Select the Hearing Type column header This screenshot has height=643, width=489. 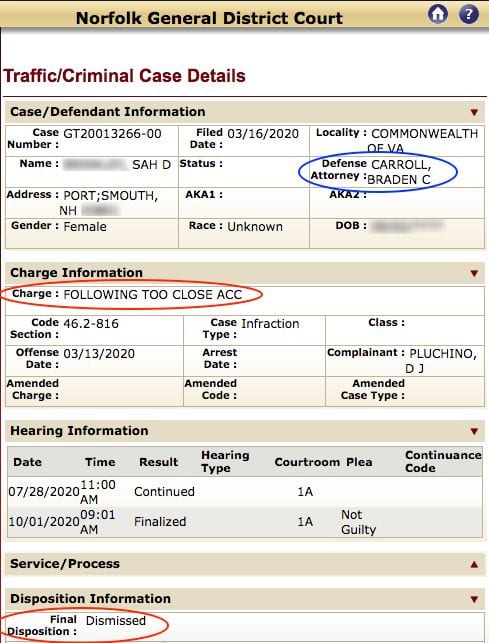225,462
